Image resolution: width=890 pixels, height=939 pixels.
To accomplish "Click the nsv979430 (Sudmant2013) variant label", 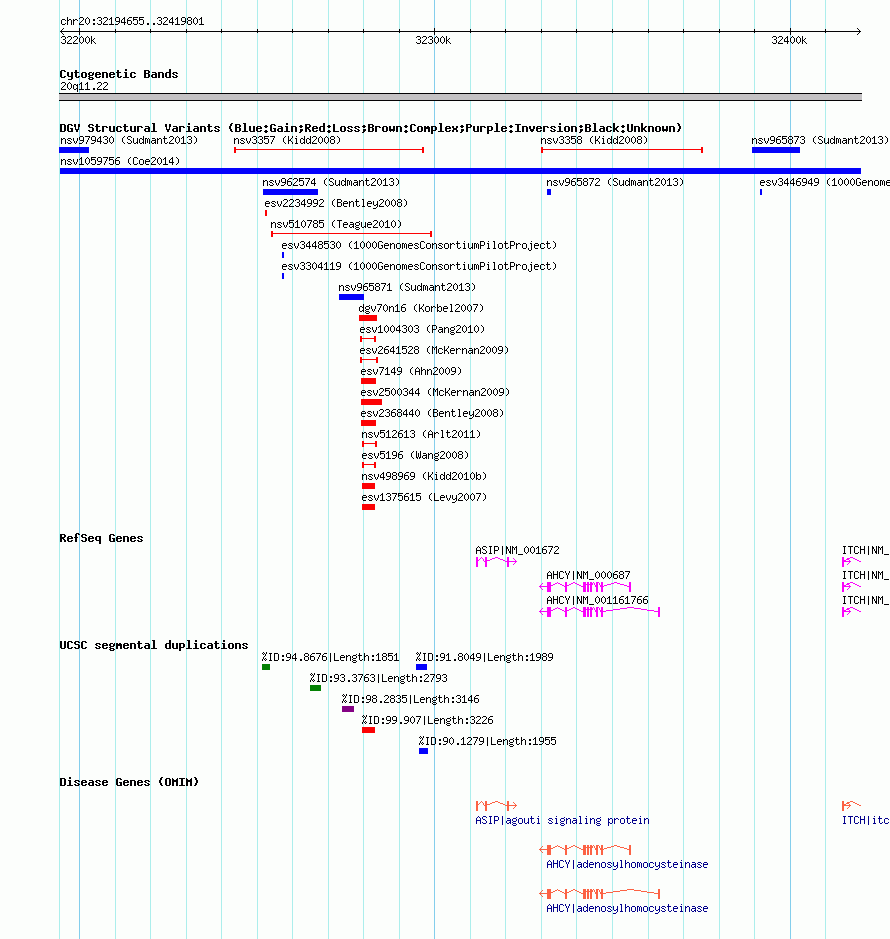I will click(x=129, y=140).
